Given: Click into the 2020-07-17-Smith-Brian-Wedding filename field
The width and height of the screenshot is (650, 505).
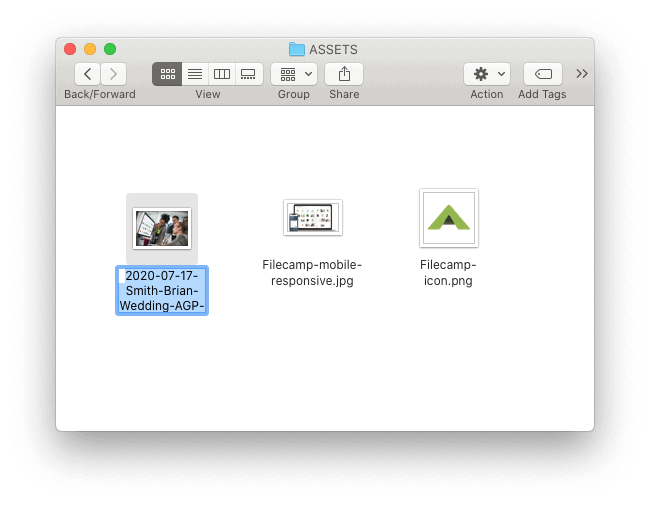Looking at the screenshot, I should pyautogui.click(x=162, y=291).
